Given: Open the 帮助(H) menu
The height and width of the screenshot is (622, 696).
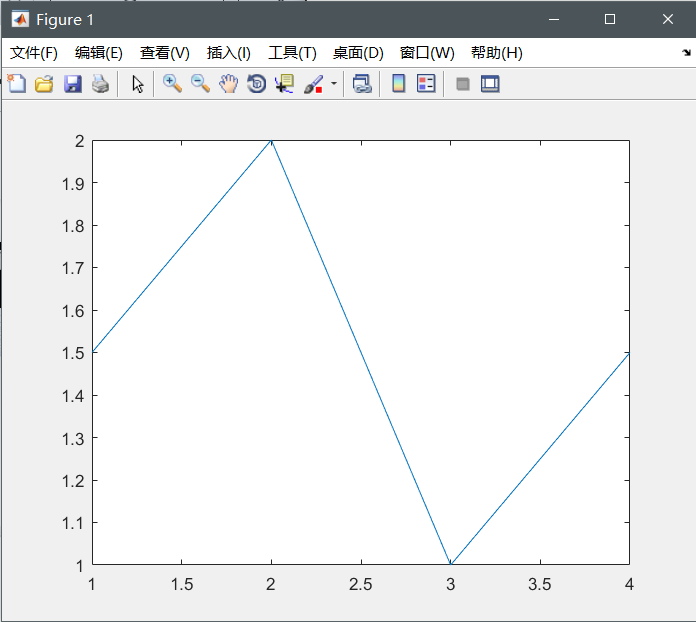Looking at the screenshot, I should (x=497, y=53).
